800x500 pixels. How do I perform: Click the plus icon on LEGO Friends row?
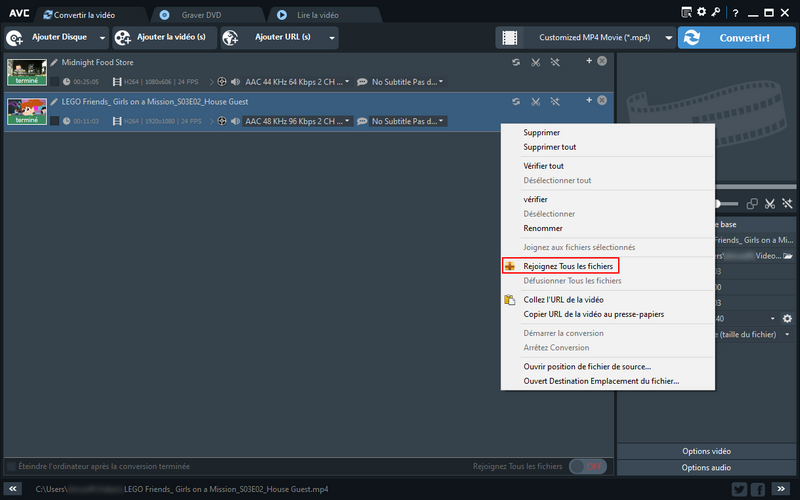tap(589, 100)
